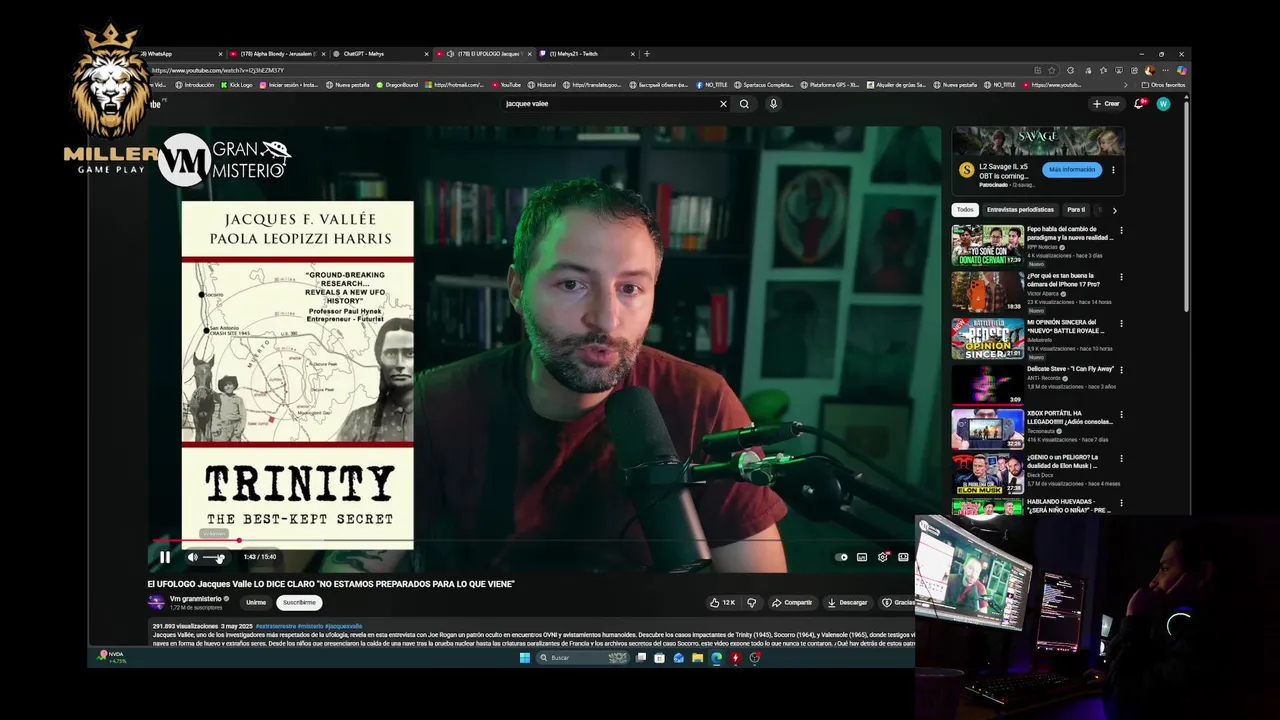The height and width of the screenshot is (720, 1280).
Task: Open the options menu for the Elon Musk video
Action: pos(1121,460)
